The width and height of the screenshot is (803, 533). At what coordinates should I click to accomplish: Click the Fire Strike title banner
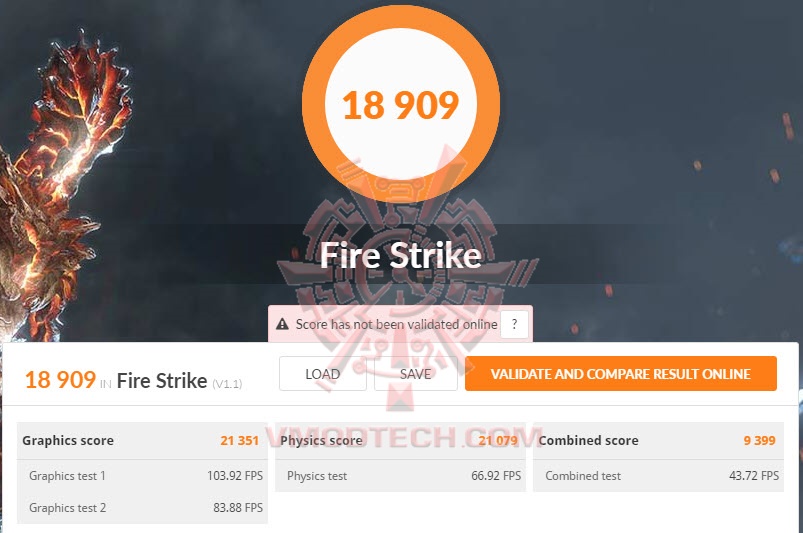401,255
